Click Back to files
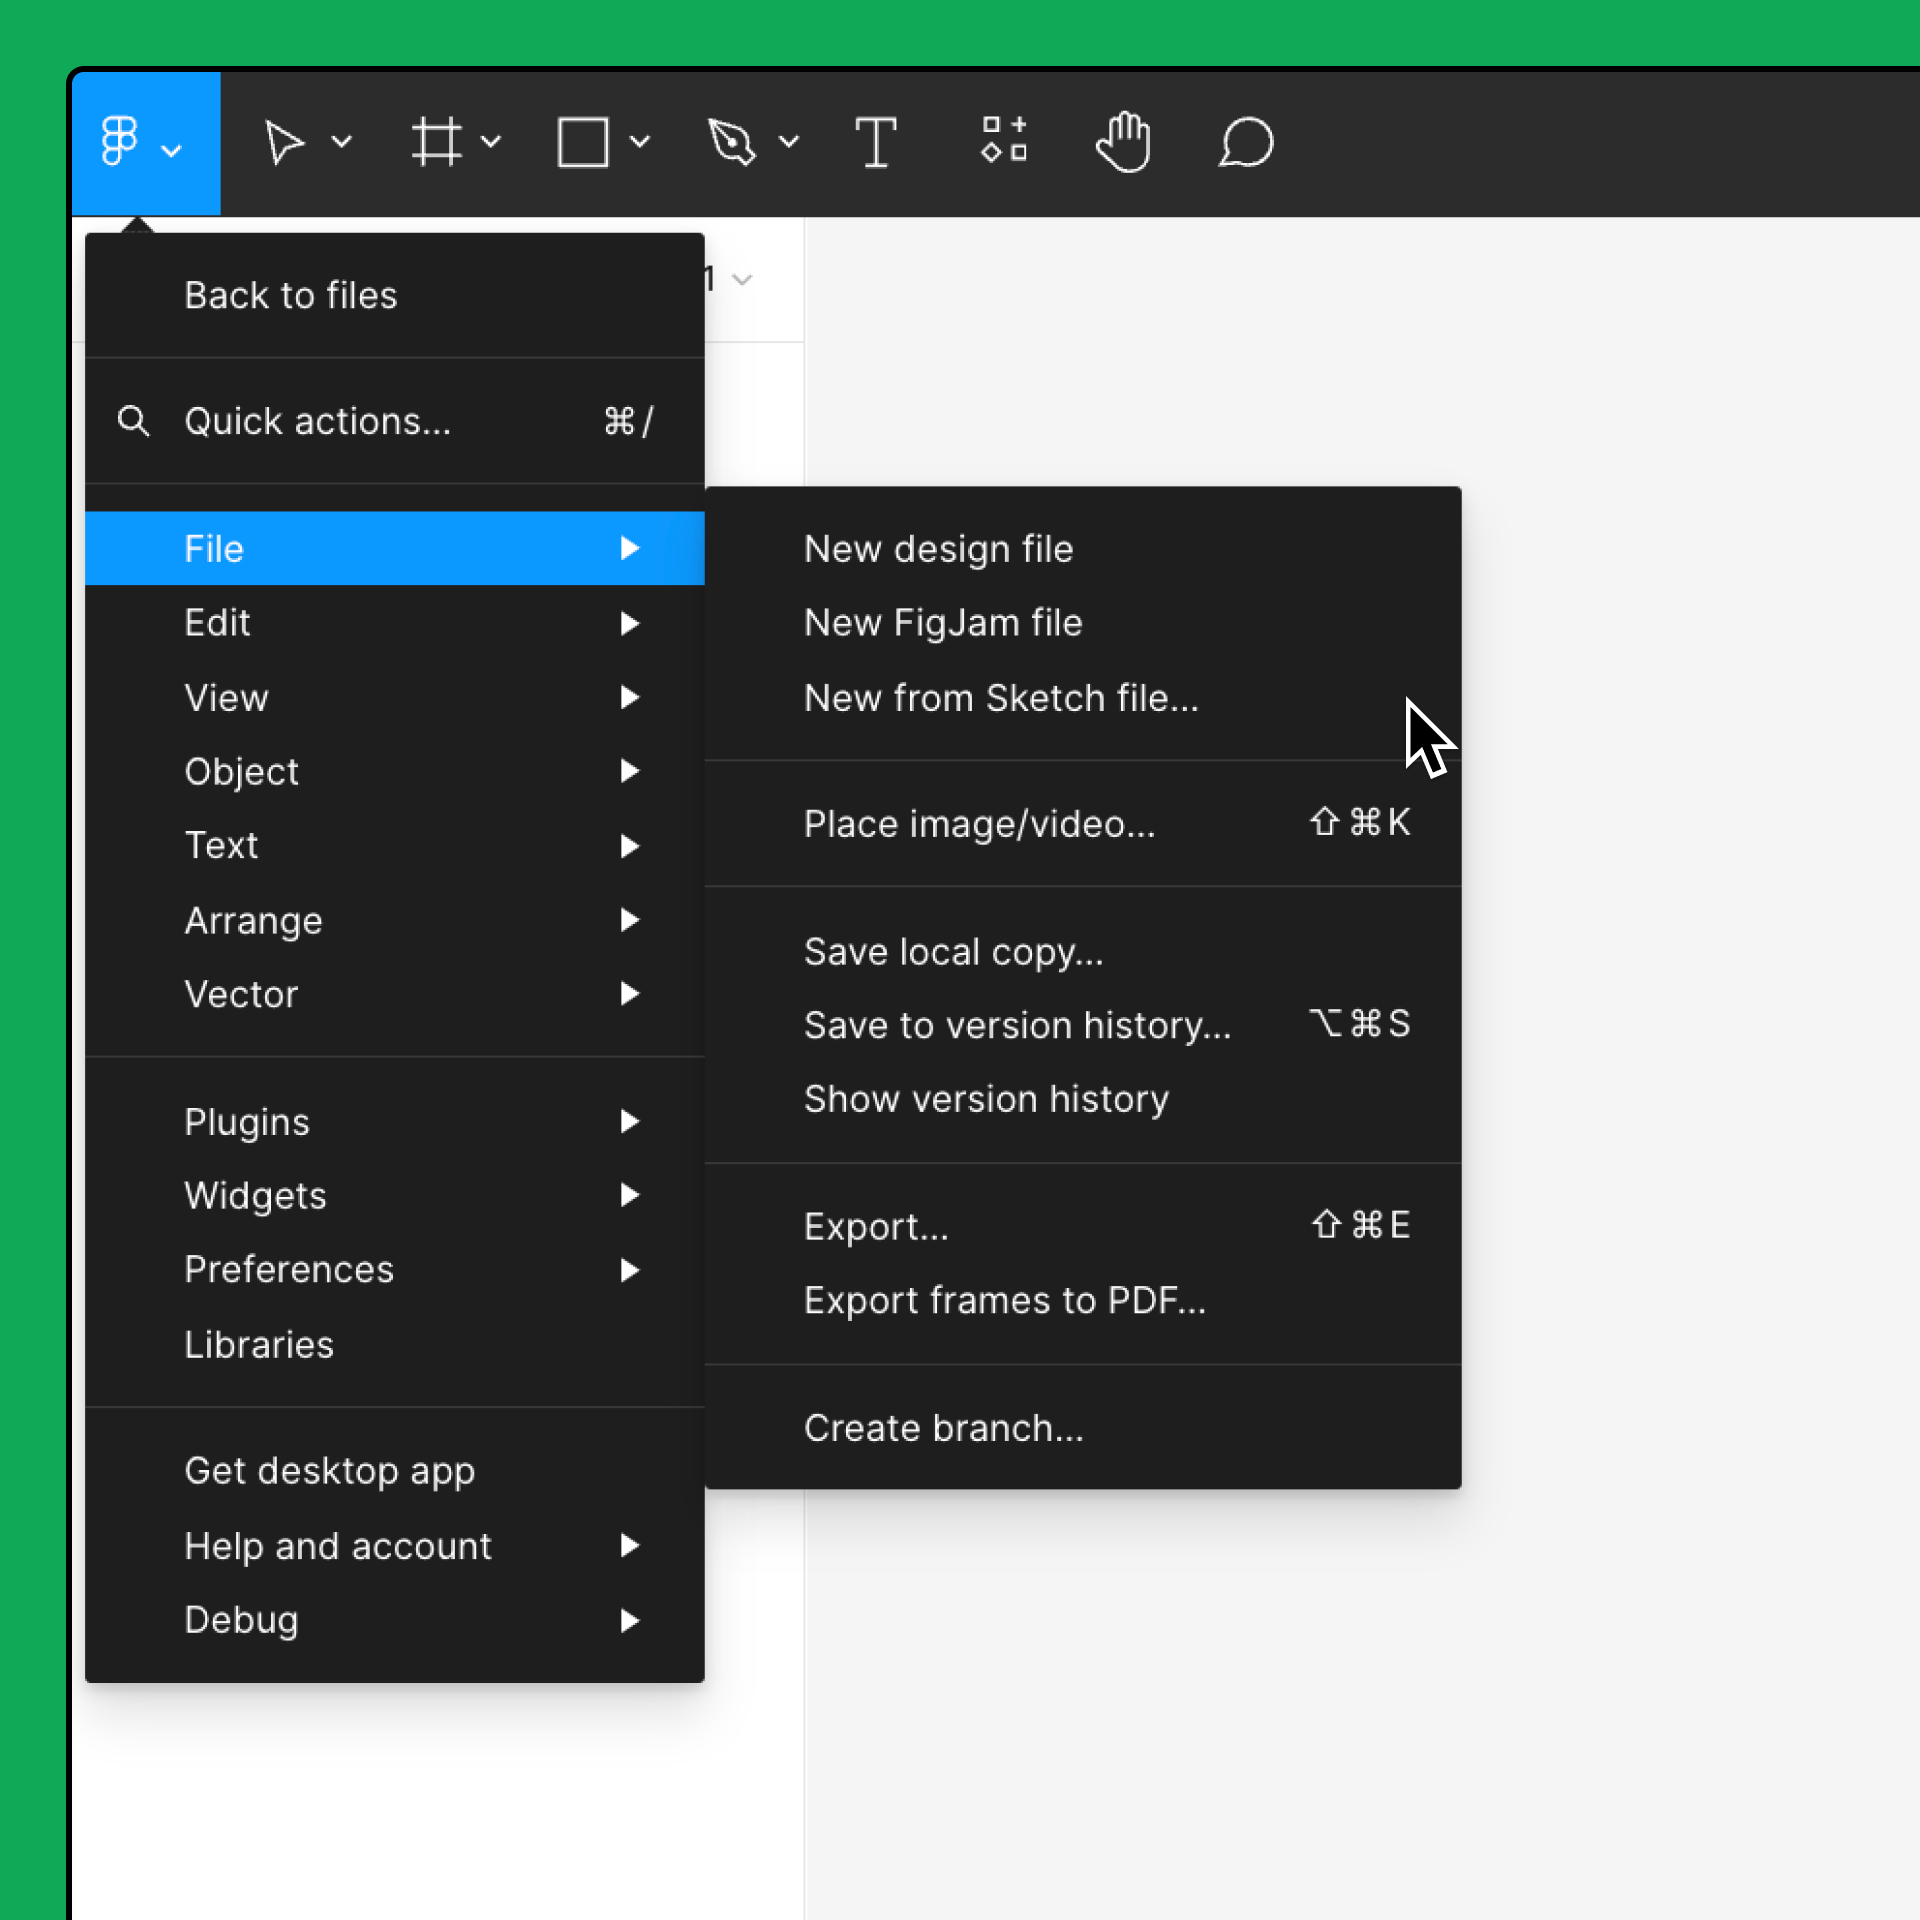This screenshot has width=1920, height=1920. [x=395, y=295]
